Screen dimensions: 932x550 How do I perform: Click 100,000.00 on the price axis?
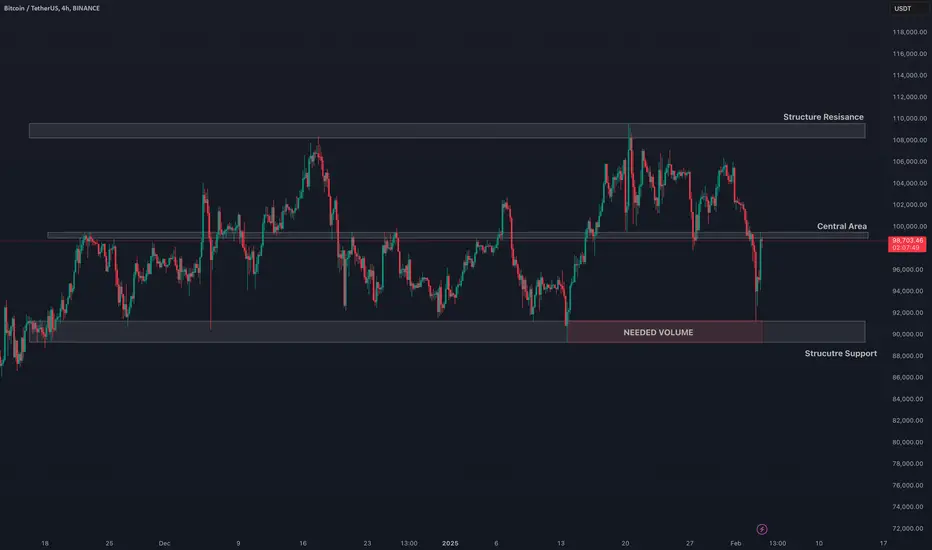909,226
